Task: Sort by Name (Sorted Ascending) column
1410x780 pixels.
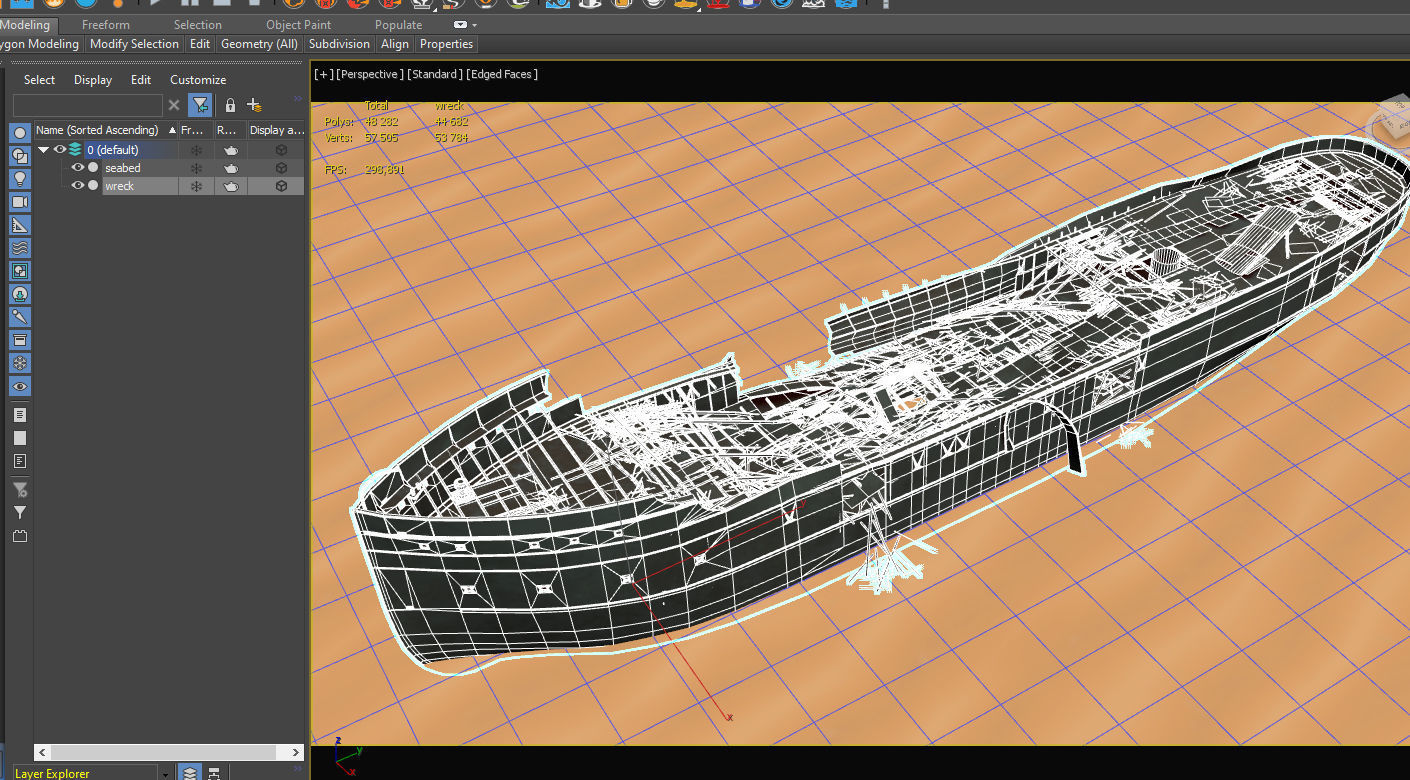Action: point(106,130)
